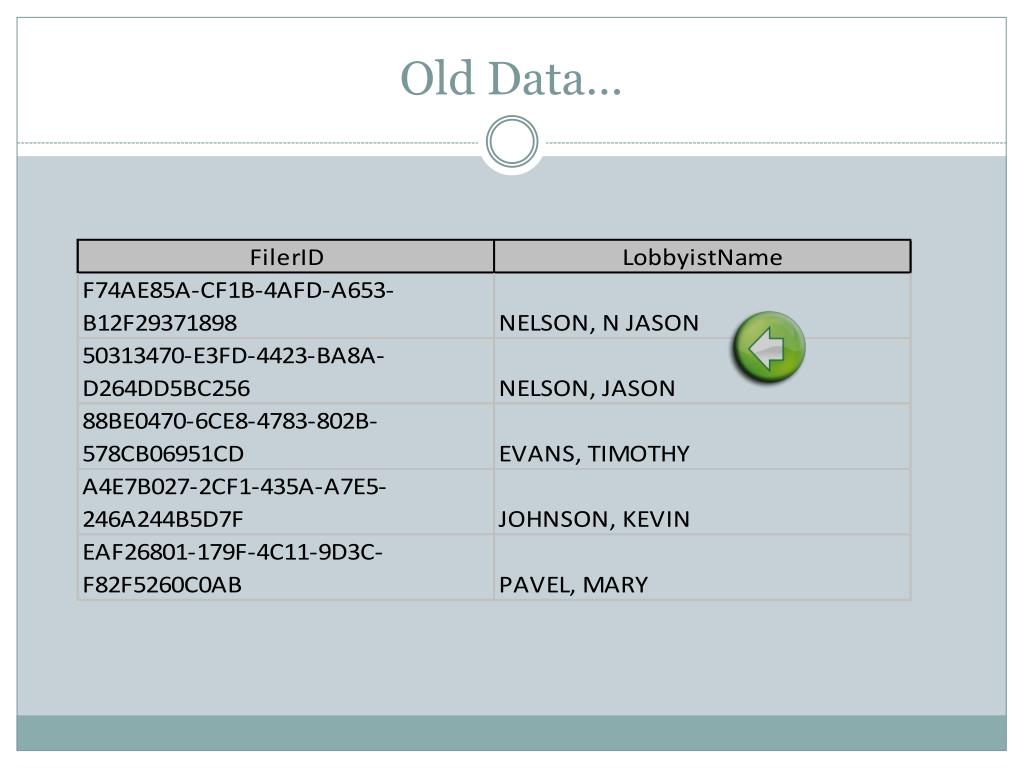Click the green back arrow button
This screenshot has width=1024, height=768.
[769, 347]
